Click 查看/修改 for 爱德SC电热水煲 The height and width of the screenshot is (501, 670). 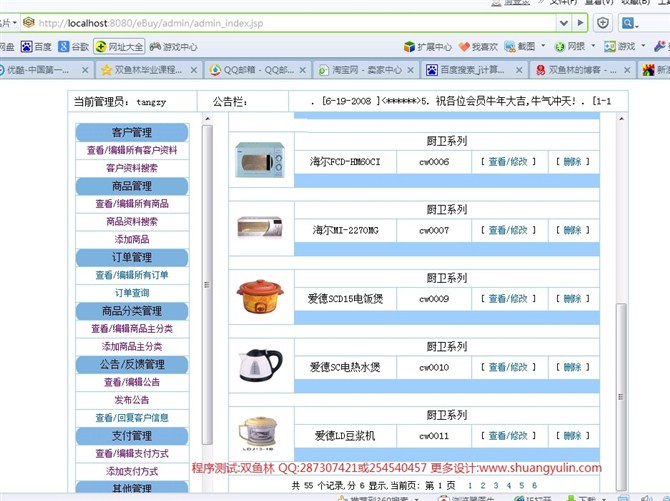pyautogui.click(x=508, y=367)
